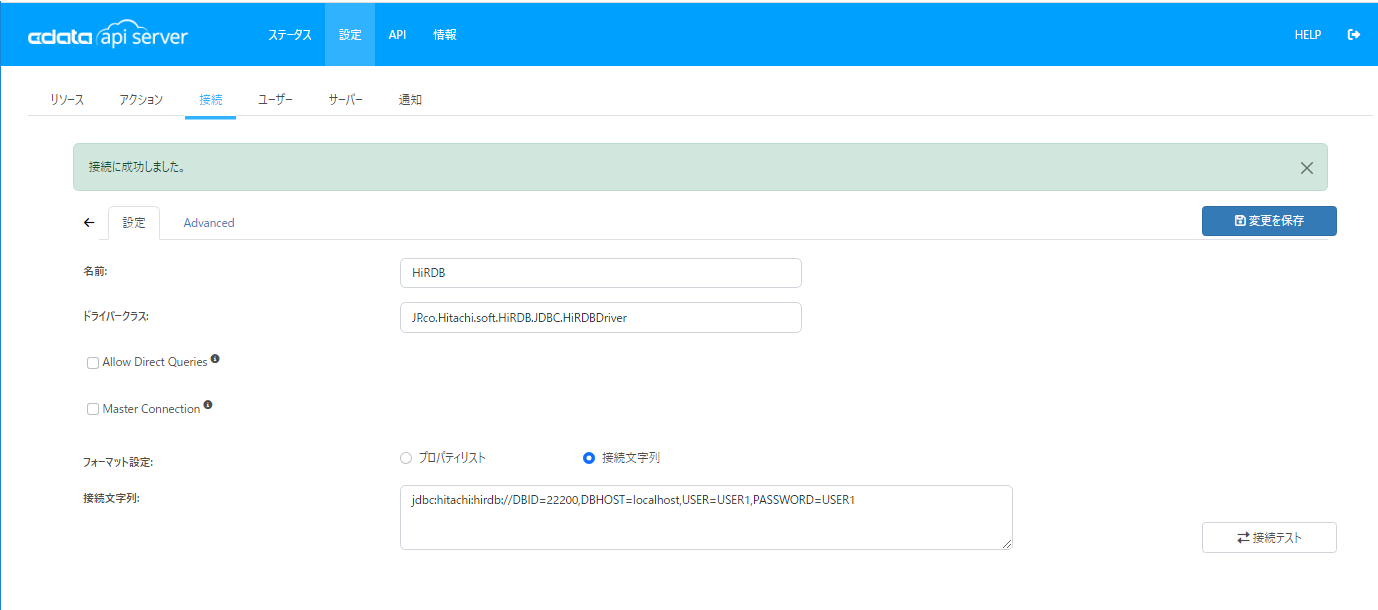Image resolution: width=1378 pixels, height=610 pixels.
Task: Click the logout icon in header
Action: (x=1354, y=35)
